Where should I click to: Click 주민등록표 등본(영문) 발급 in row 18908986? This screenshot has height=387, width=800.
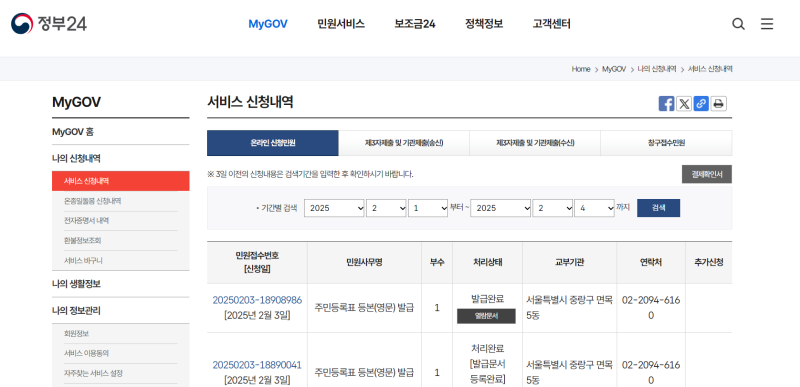click(364, 308)
